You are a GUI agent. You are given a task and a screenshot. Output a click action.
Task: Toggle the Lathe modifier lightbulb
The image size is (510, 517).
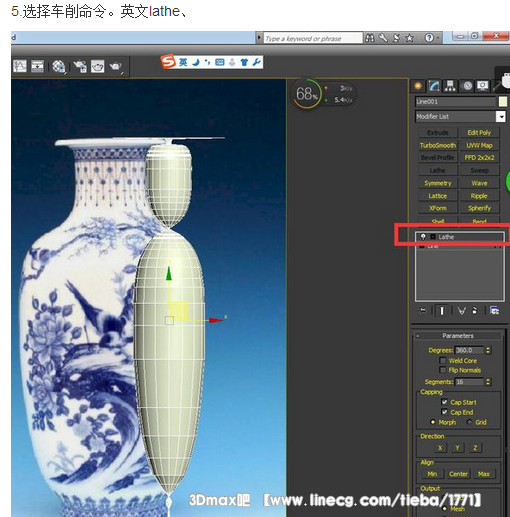pyautogui.click(x=423, y=237)
